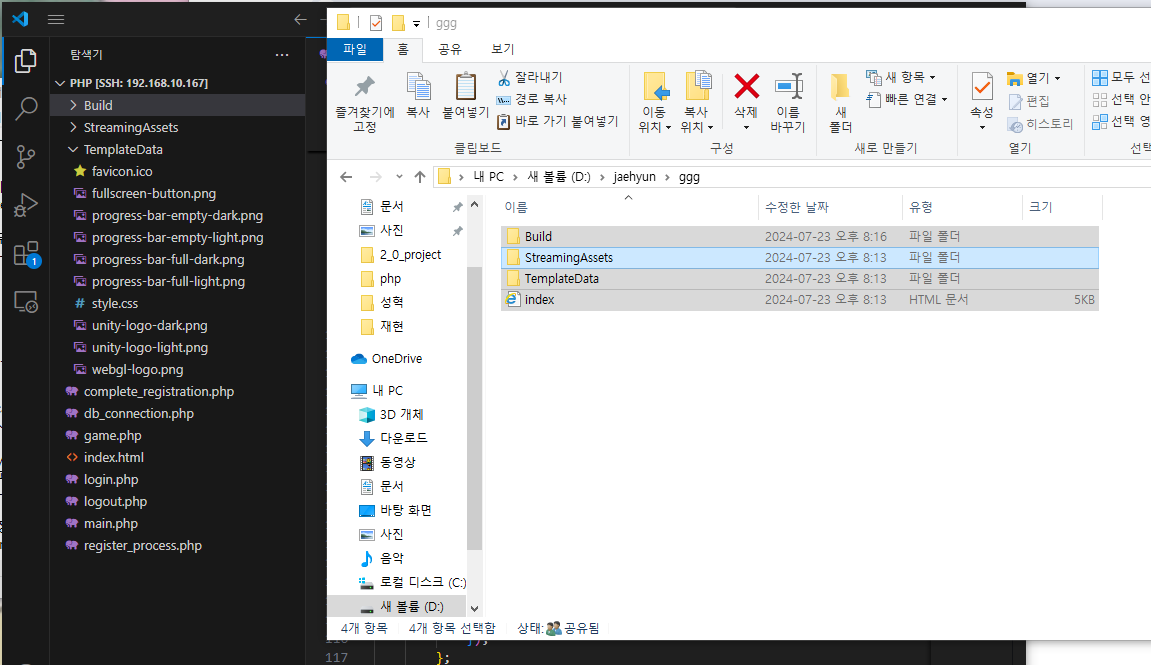
Task: Click the VS Code back navigation arrow
Action: point(300,20)
